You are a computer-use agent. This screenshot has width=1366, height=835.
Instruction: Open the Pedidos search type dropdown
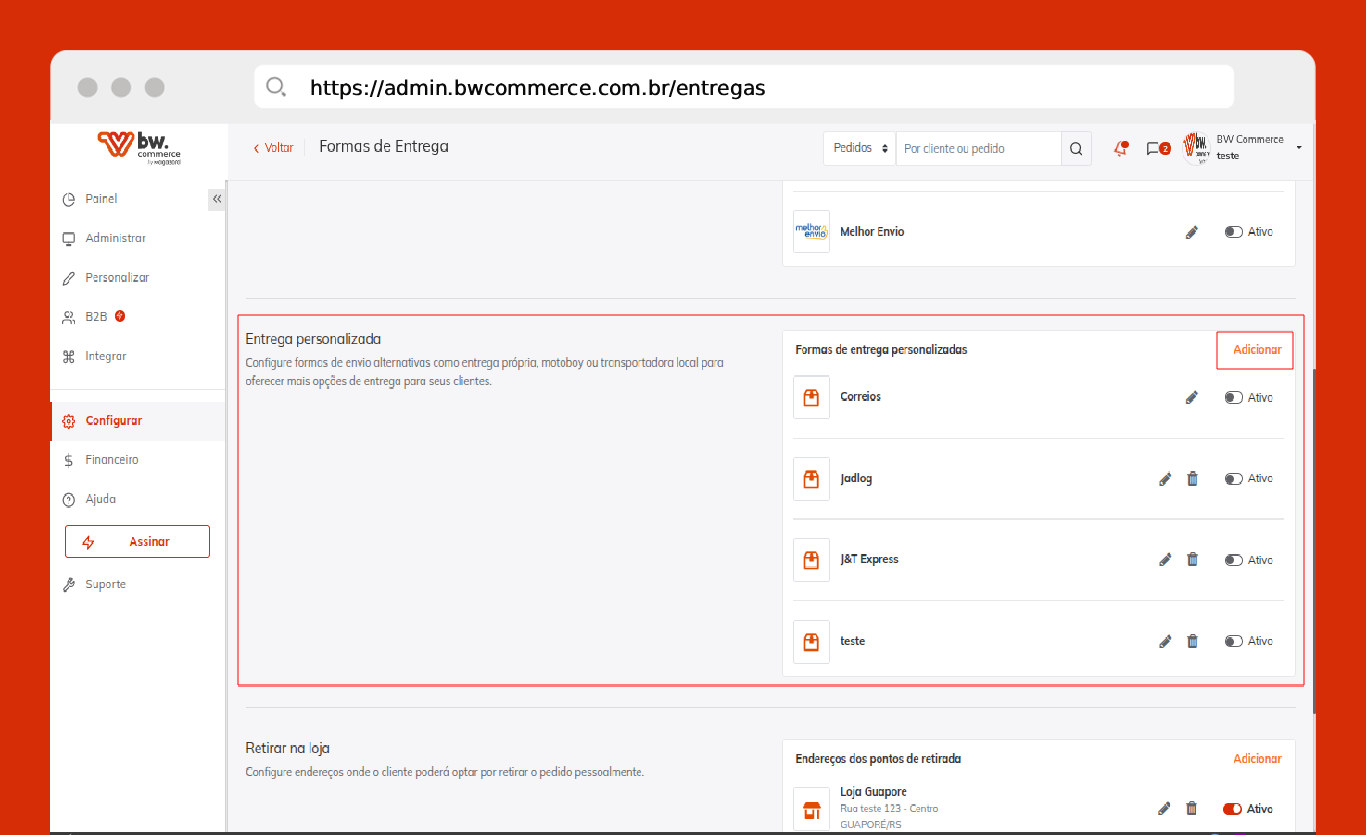click(860, 148)
